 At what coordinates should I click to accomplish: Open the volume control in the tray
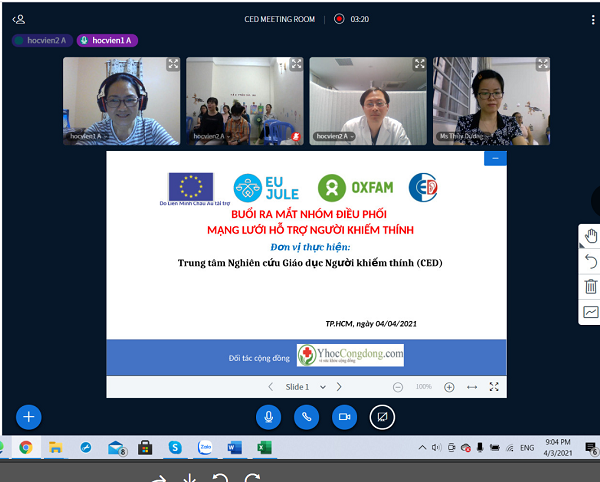click(436, 447)
